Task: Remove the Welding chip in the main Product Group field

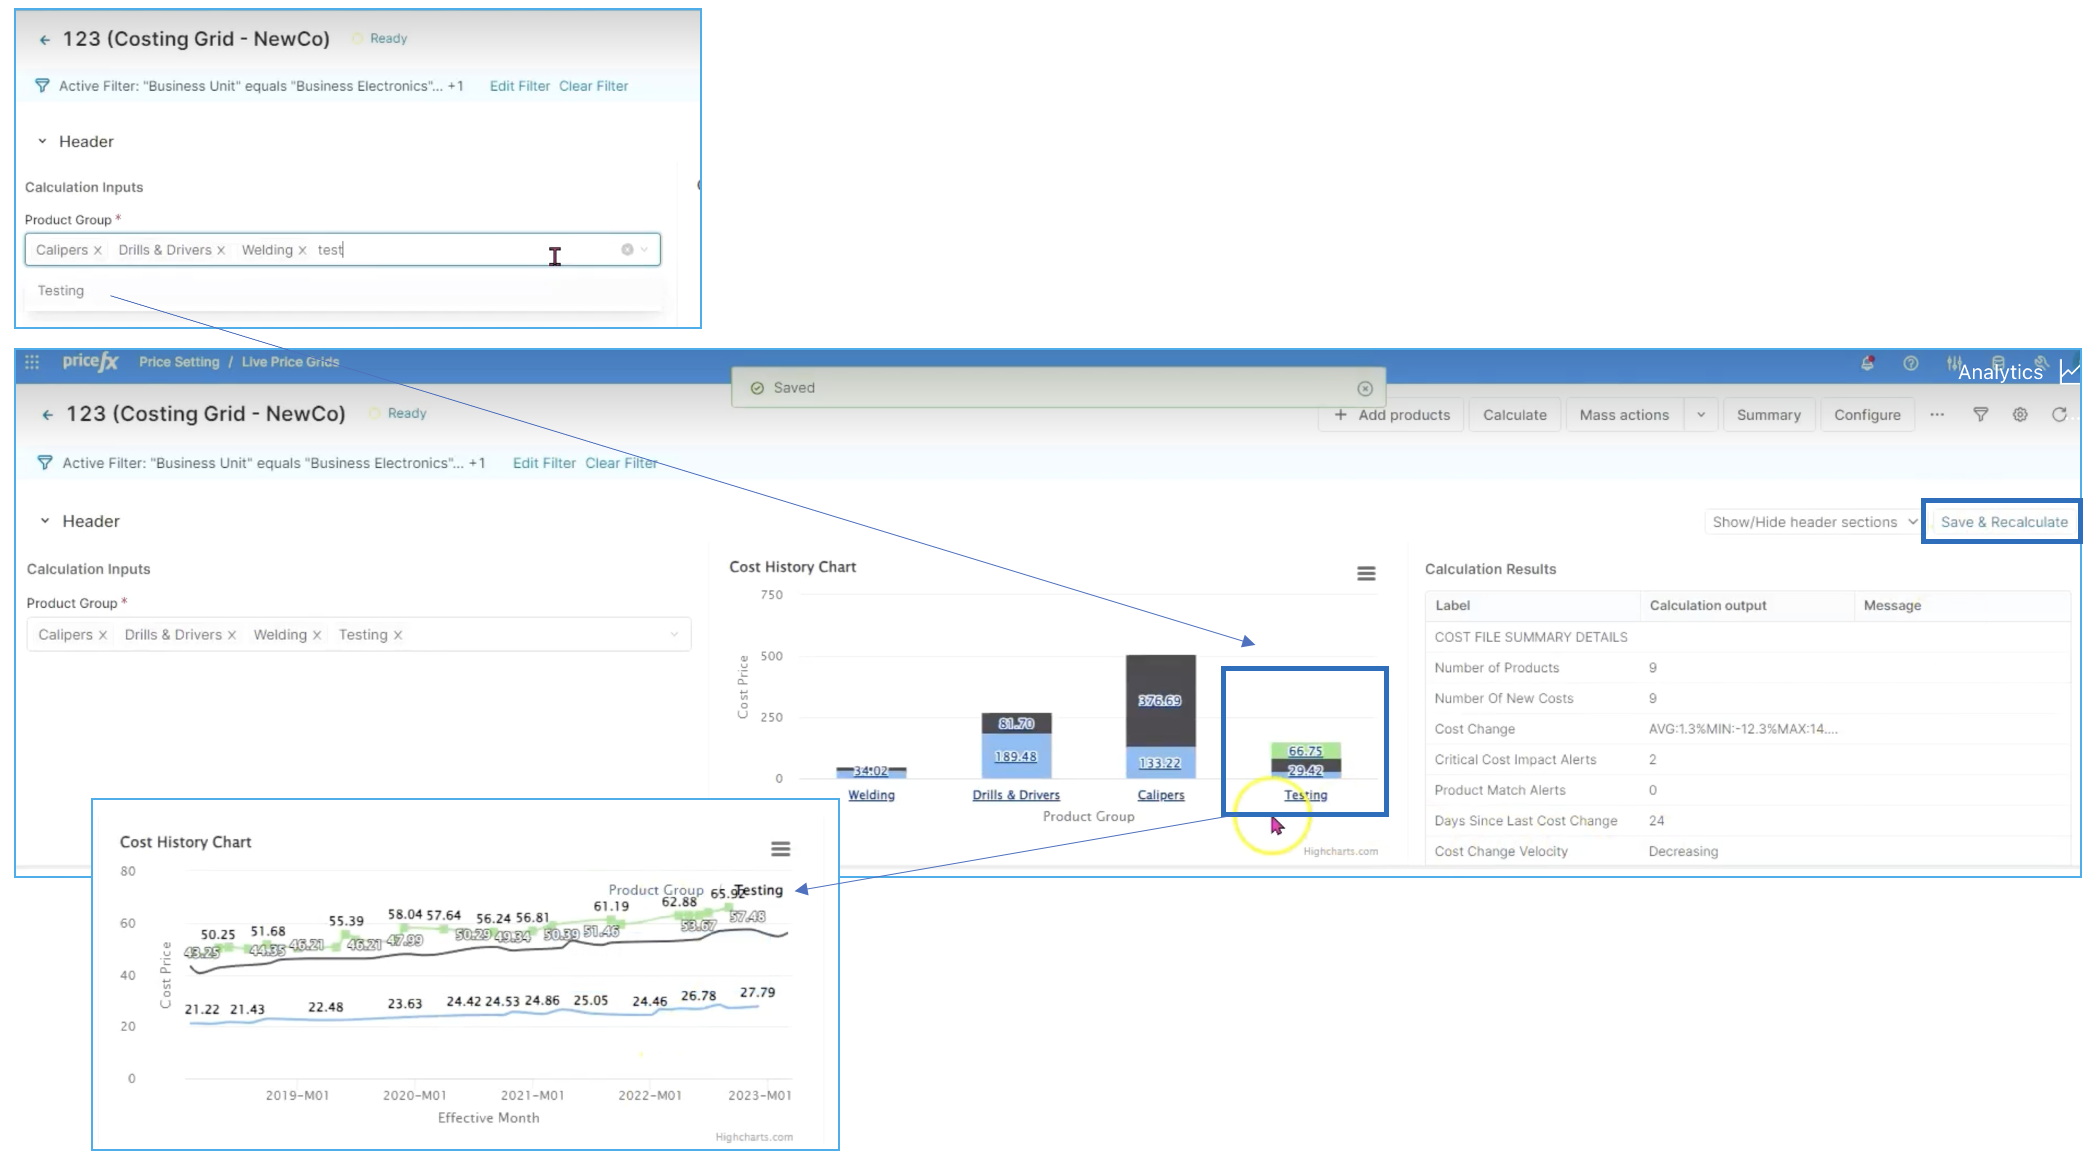Action: (317, 635)
